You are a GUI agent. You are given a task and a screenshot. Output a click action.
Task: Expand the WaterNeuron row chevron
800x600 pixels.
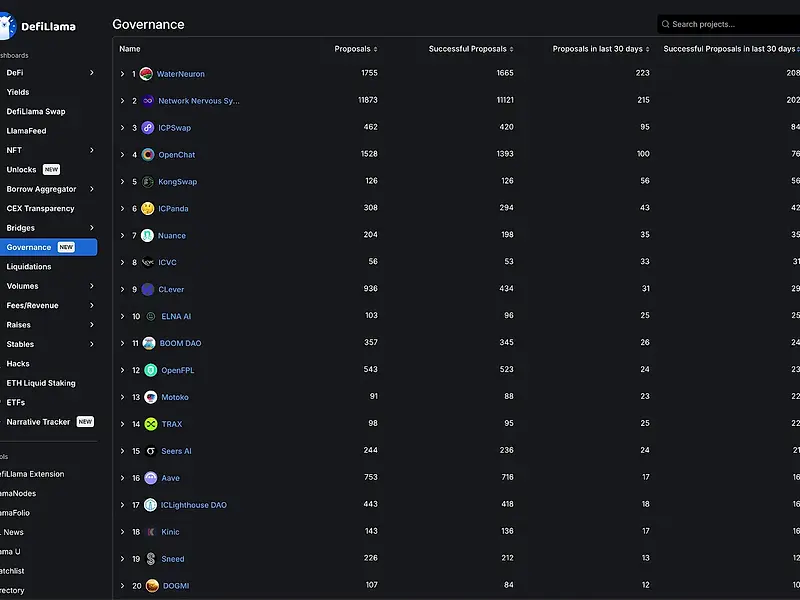click(122, 74)
